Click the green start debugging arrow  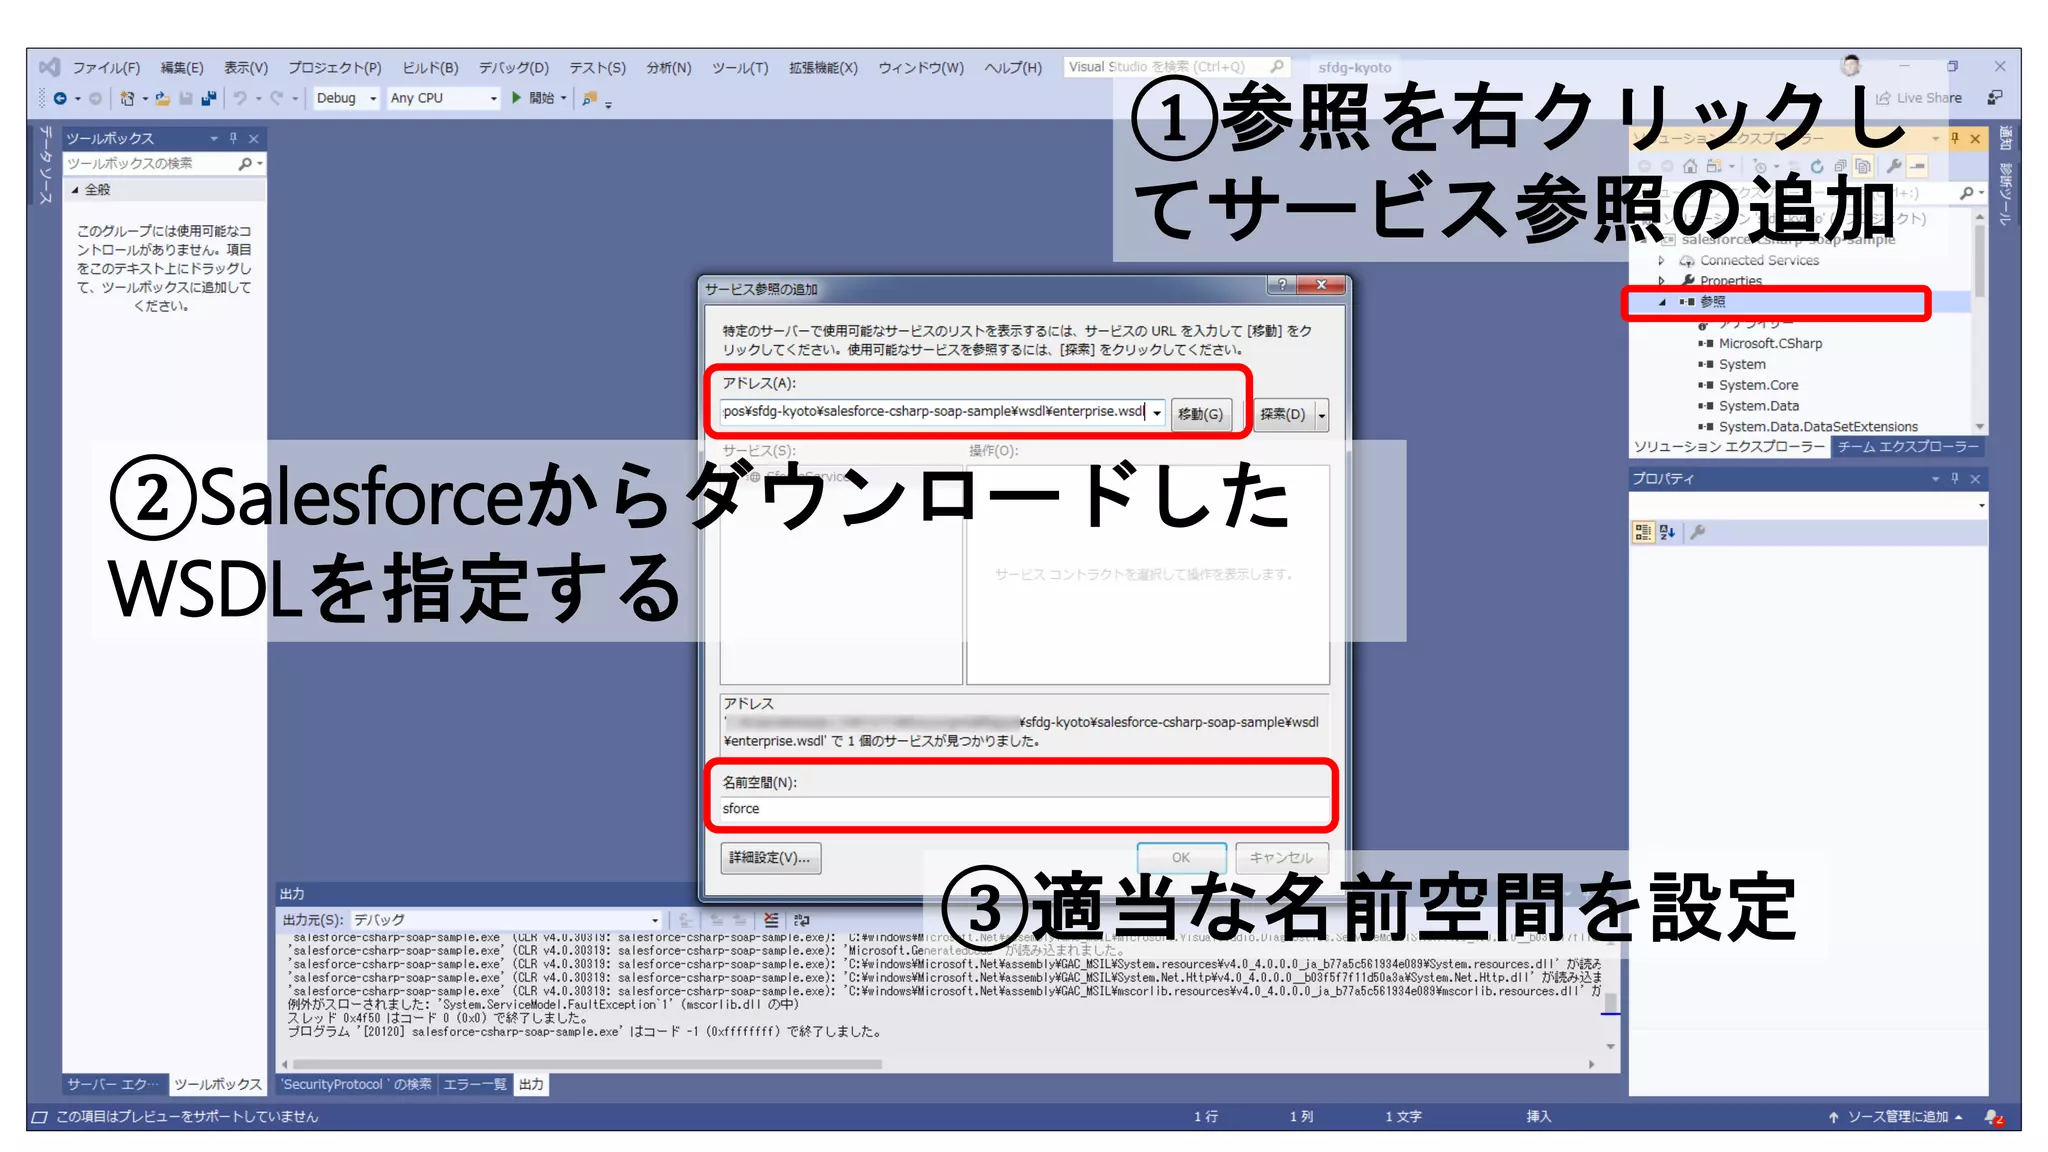[516, 98]
